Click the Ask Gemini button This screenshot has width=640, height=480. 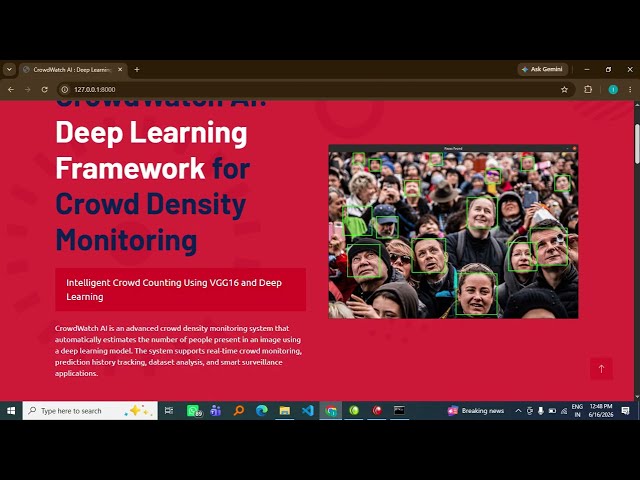pyautogui.click(x=543, y=69)
